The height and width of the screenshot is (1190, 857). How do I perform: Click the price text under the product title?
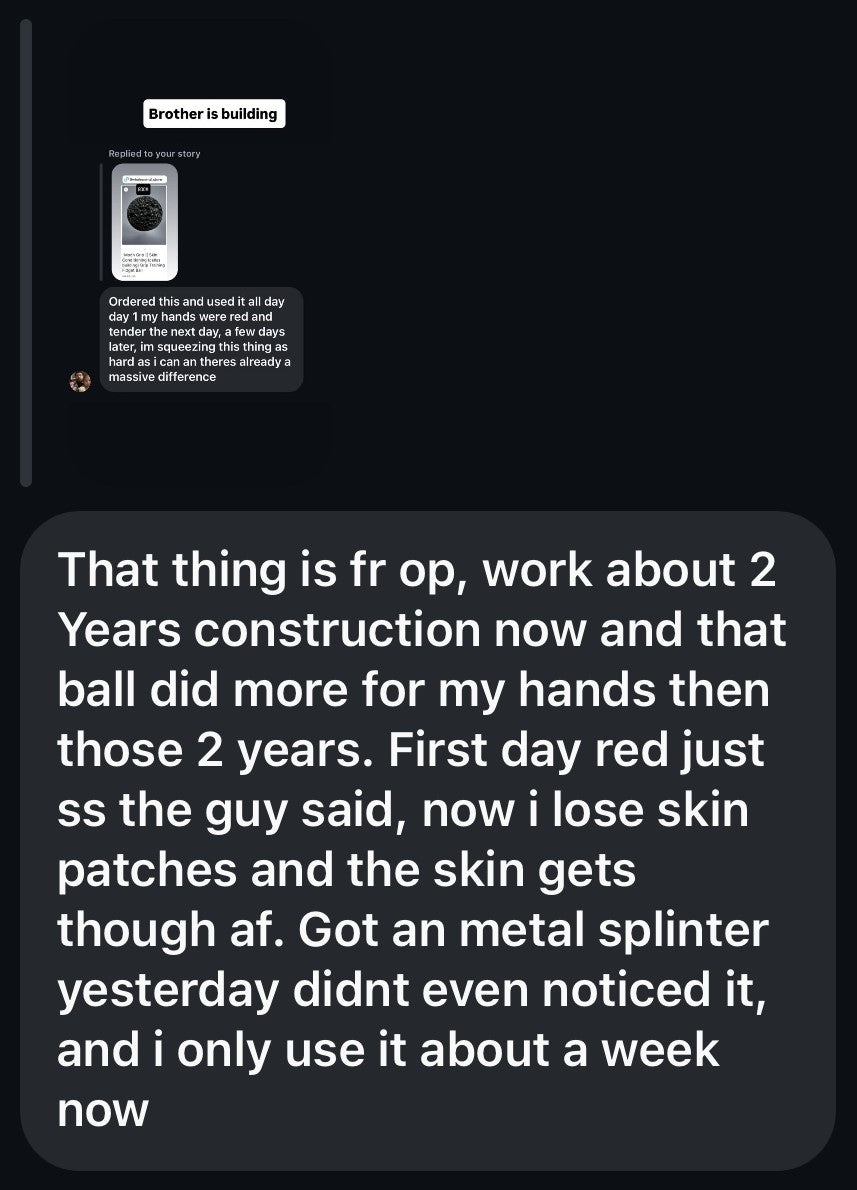click(x=127, y=275)
